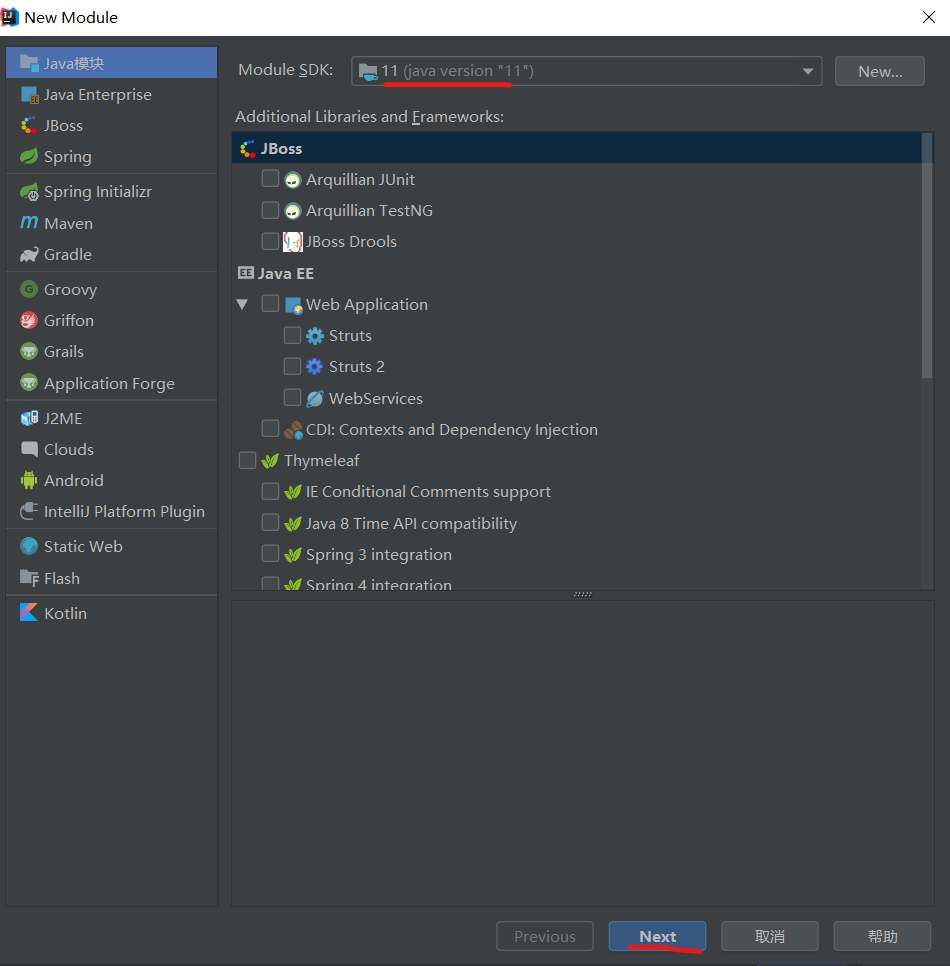Click the panel splitter grip handle
Screen dimensions: 950x966
coord(583,595)
